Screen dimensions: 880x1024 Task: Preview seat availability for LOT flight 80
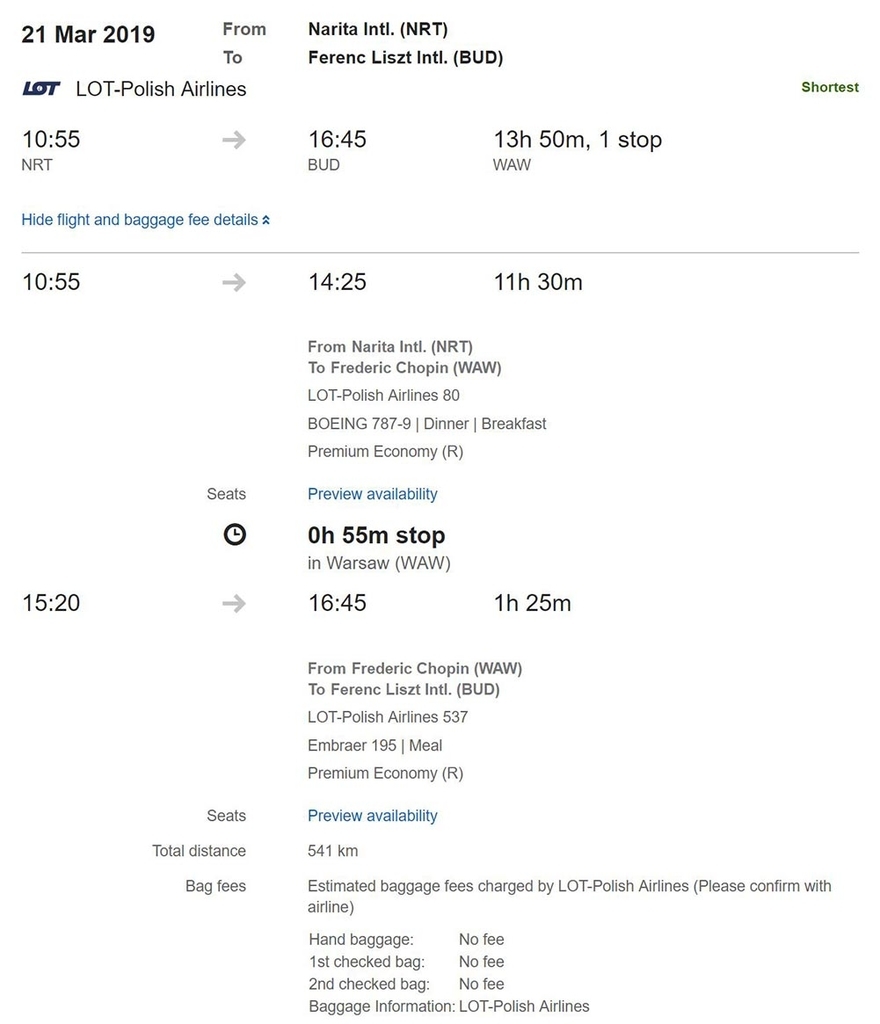[372, 494]
